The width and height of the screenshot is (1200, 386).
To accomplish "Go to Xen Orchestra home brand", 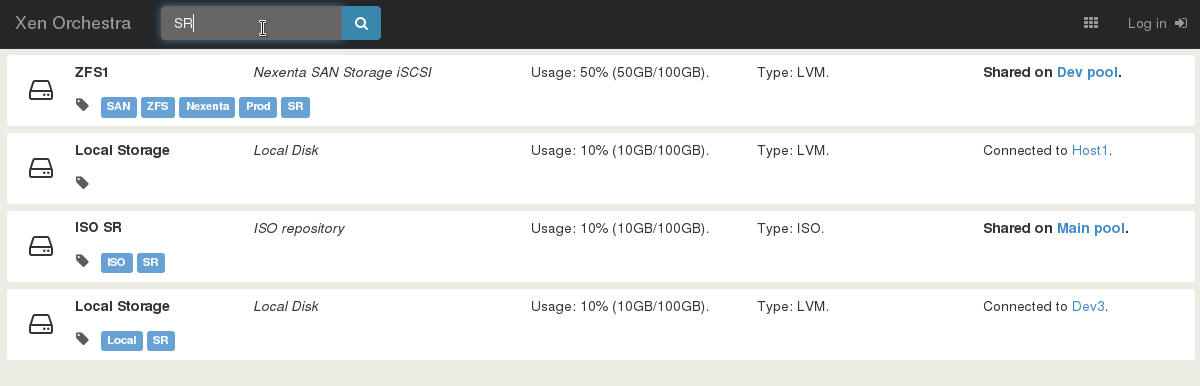I will [x=73, y=23].
